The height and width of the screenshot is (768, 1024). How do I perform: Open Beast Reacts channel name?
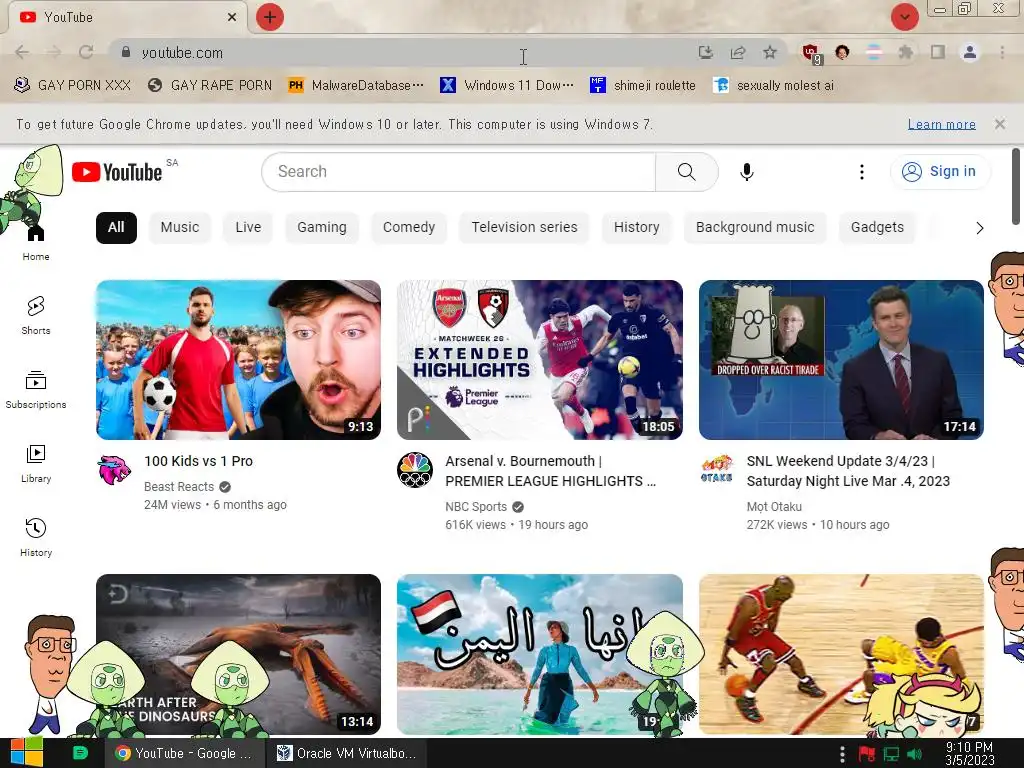click(x=179, y=487)
